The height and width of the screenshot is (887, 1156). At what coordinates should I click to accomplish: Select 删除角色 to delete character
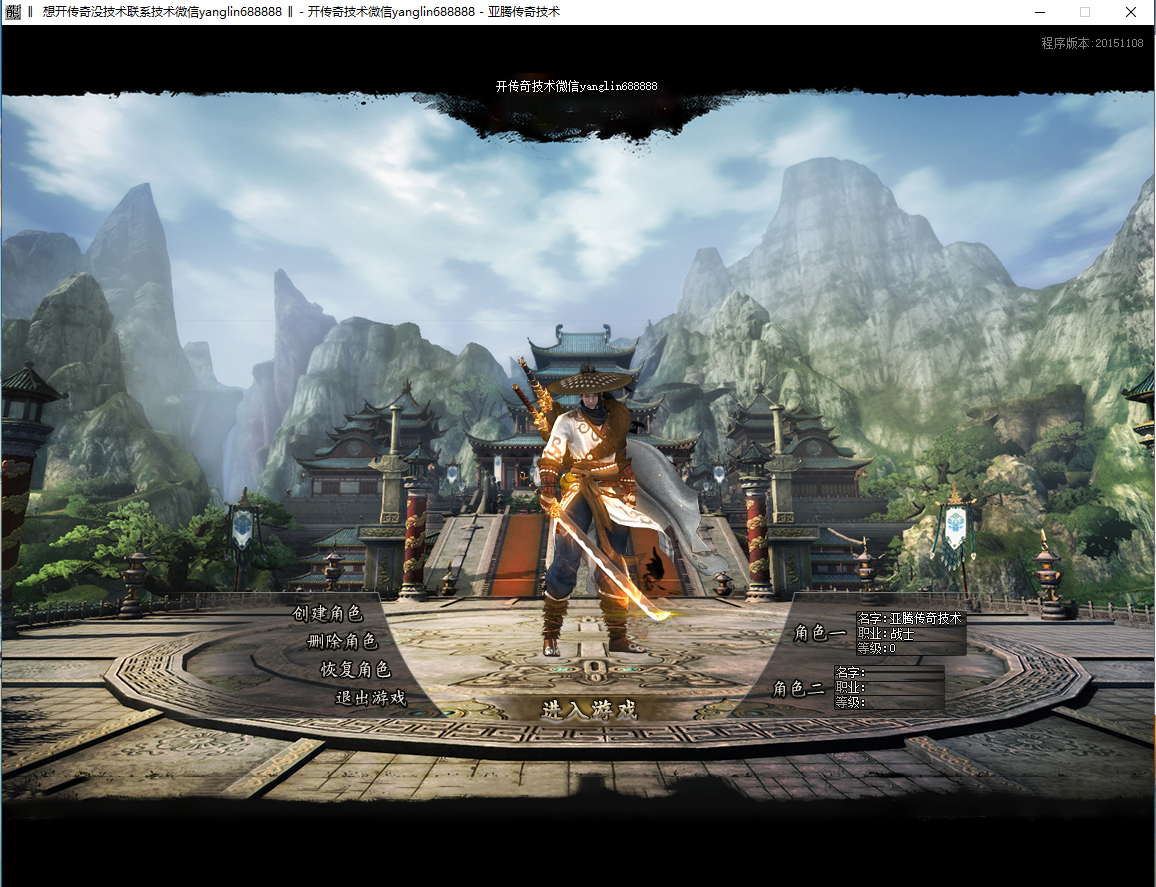[x=342, y=641]
